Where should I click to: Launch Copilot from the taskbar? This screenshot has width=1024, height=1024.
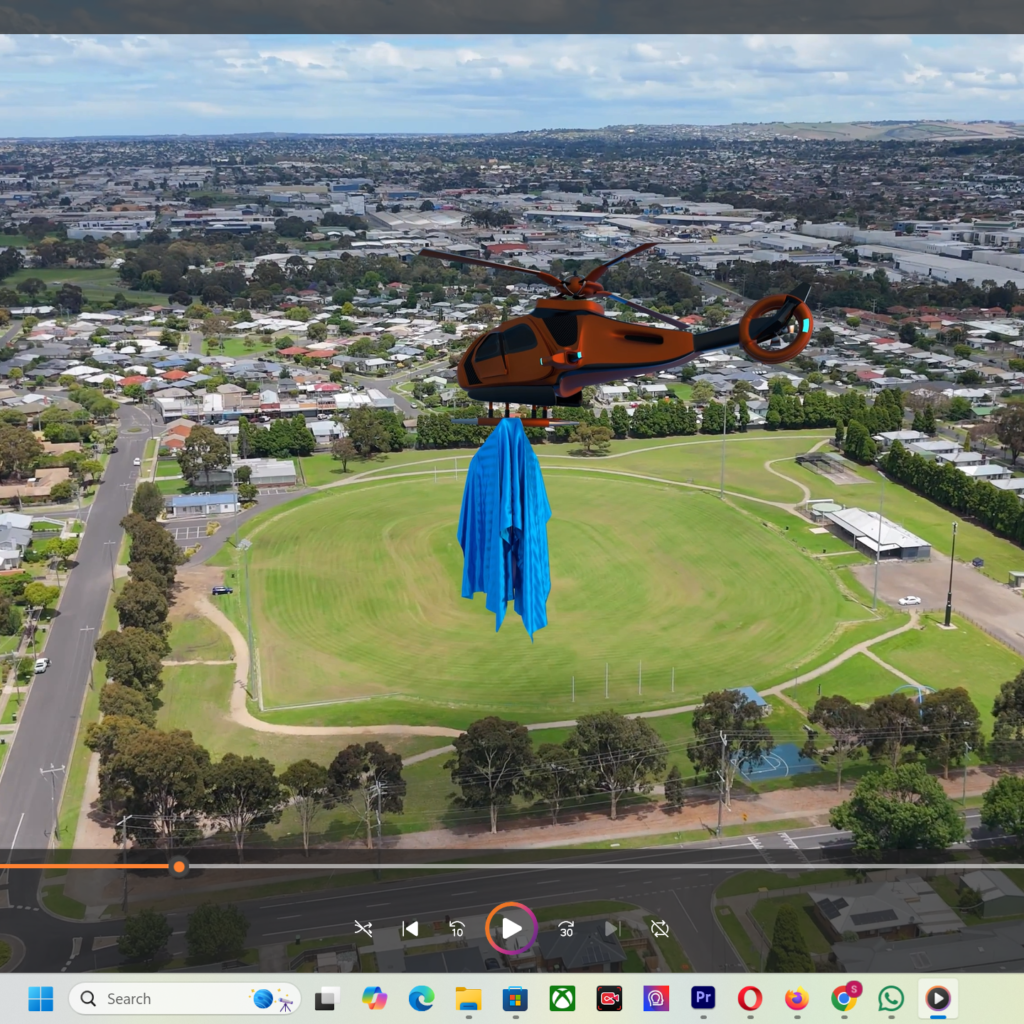(x=374, y=999)
